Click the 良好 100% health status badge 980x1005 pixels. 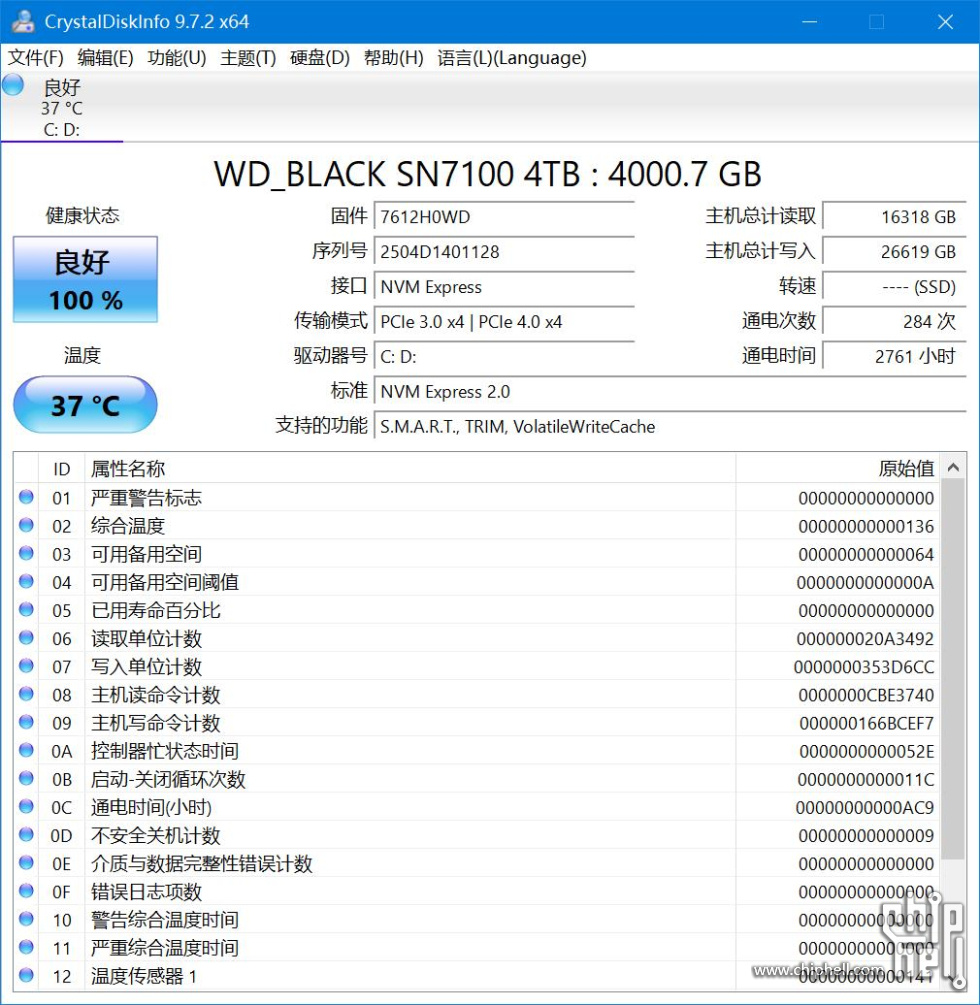84,279
